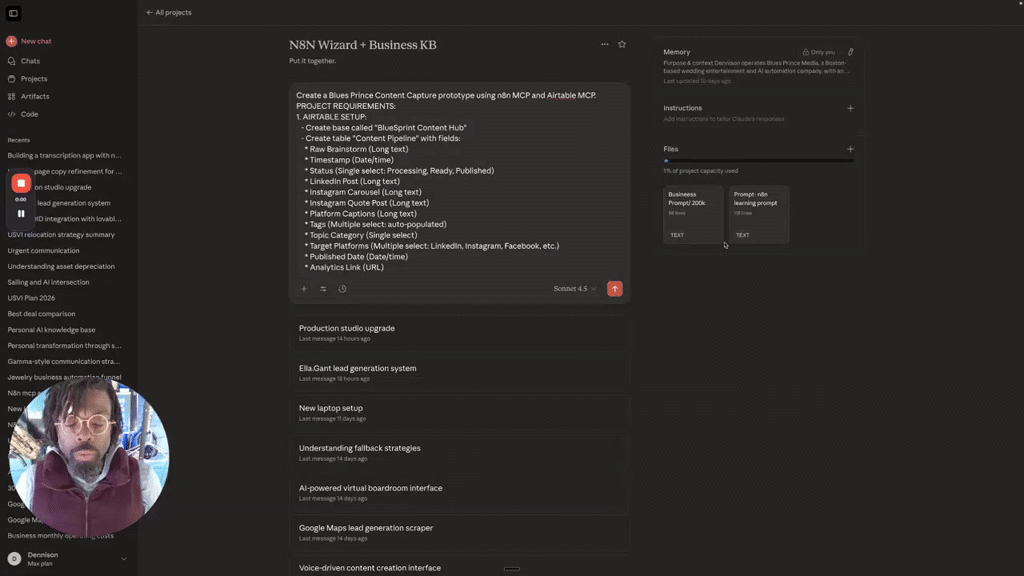Open the Sonnet 4.5 model selector dropdown
This screenshot has width=1024, height=576.
click(575, 289)
